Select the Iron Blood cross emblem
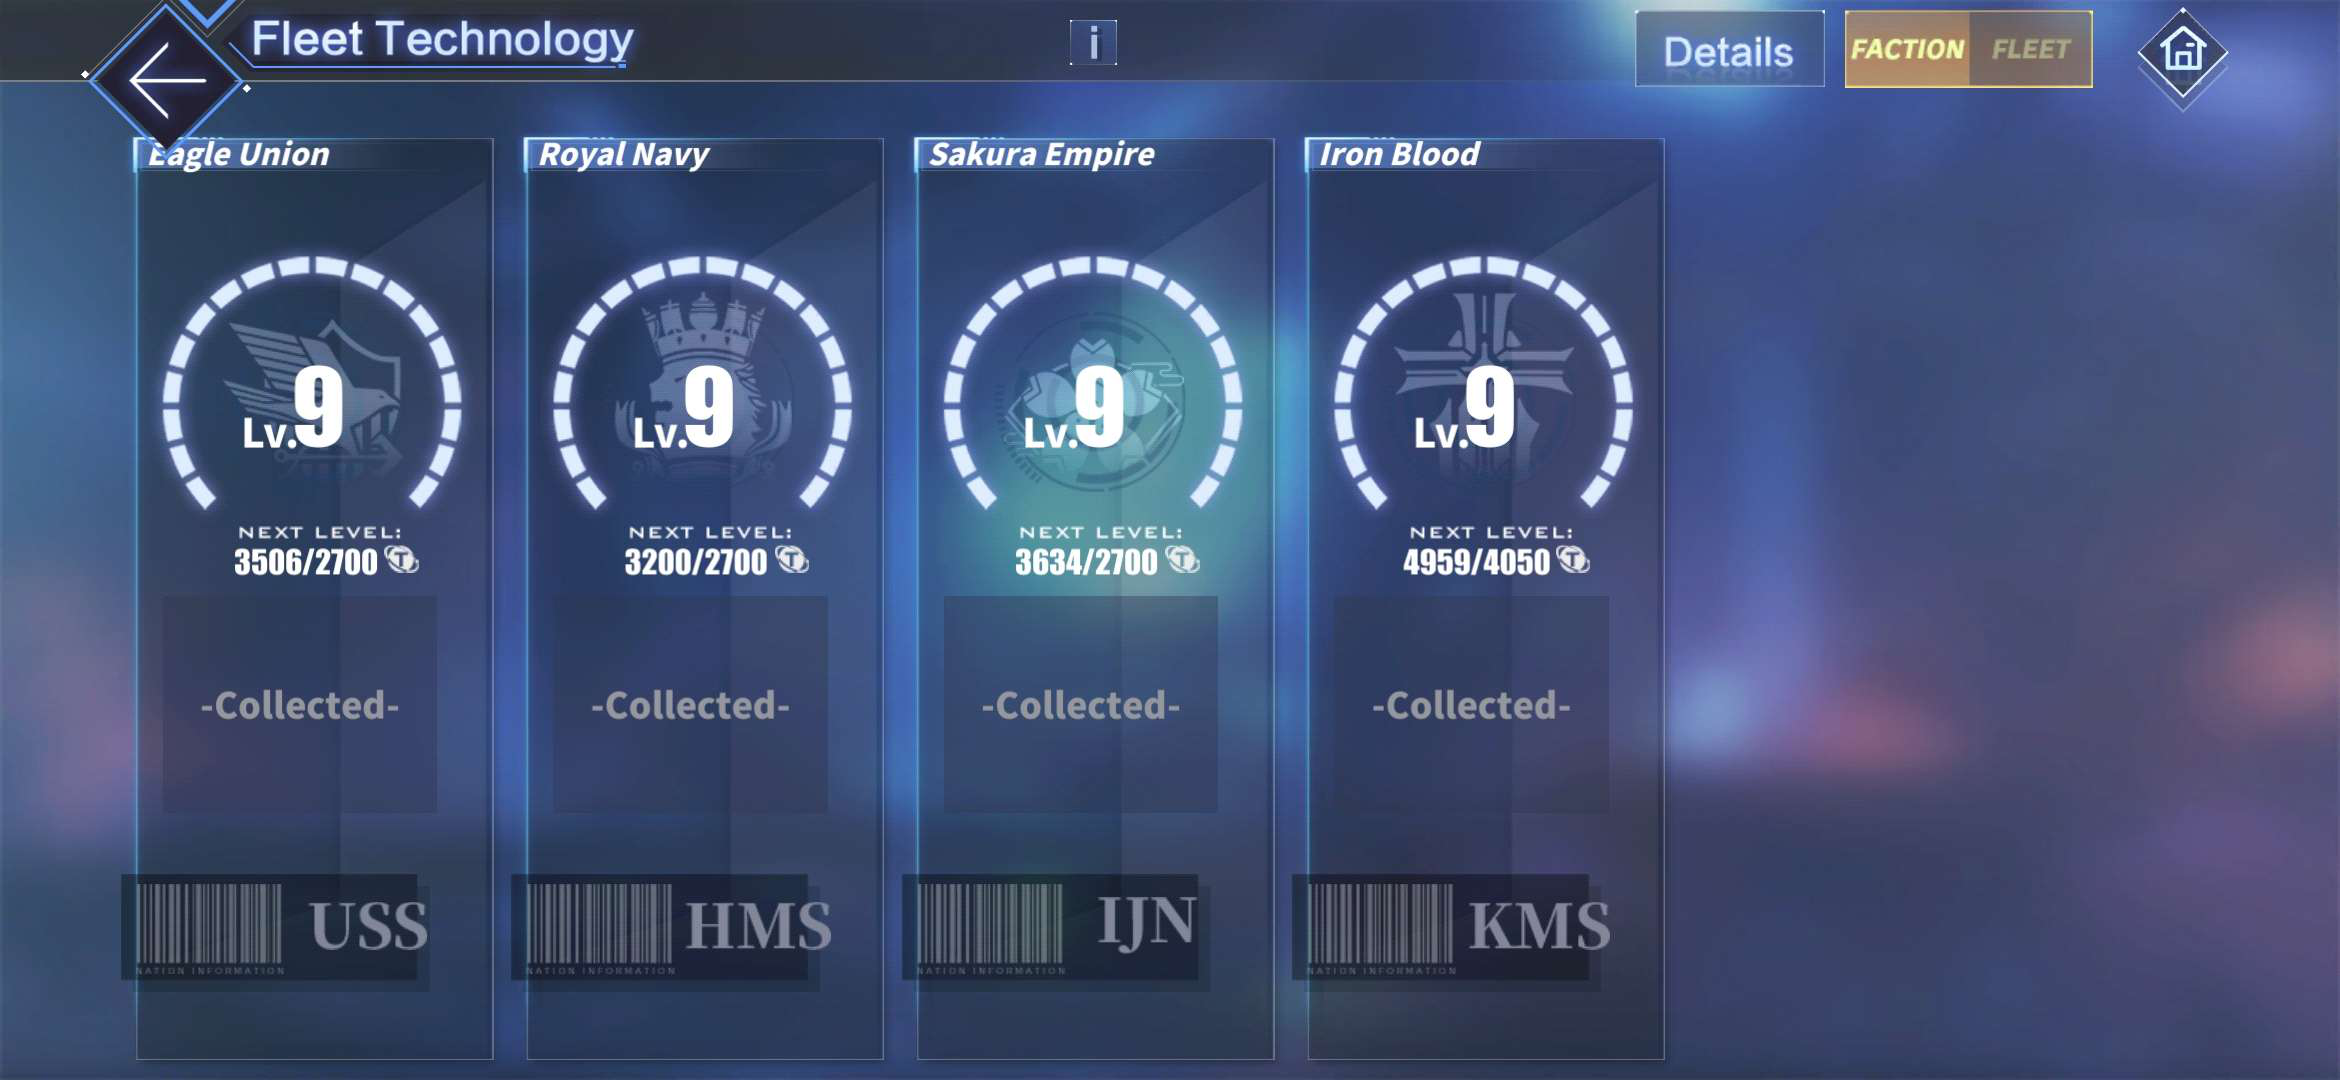The width and height of the screenshot is (2340, 1080). click(1485, 390)
